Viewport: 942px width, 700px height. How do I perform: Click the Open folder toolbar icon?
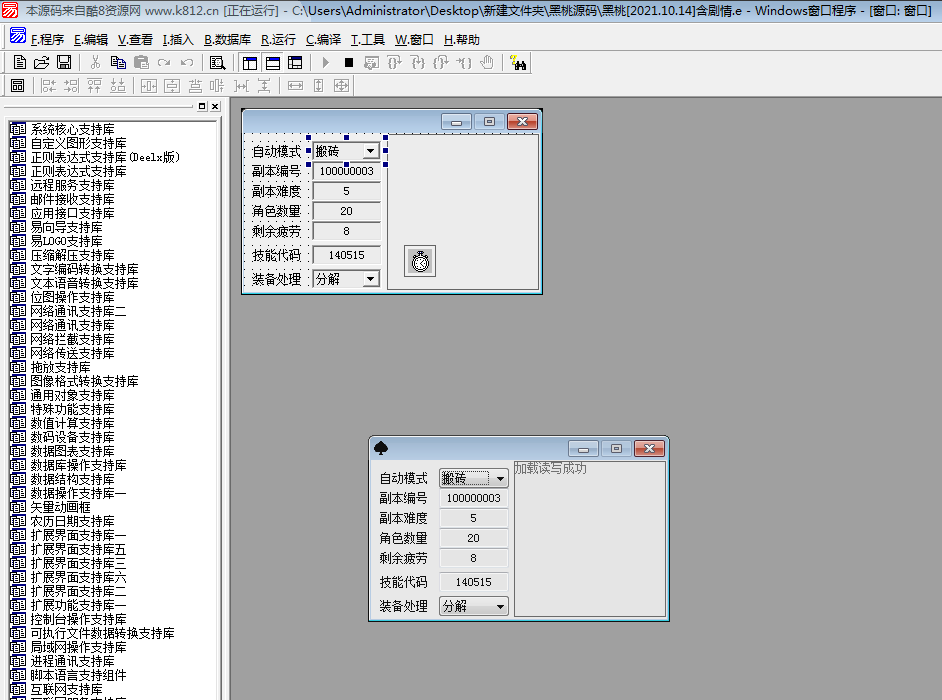[x=41, y=63]
